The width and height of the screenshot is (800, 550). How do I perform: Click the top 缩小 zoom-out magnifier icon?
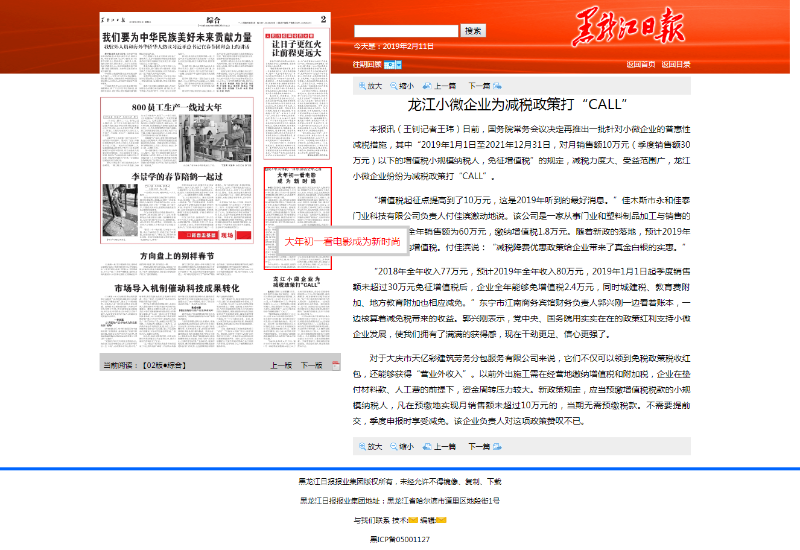pyautogui.click(x=395, y=86)
